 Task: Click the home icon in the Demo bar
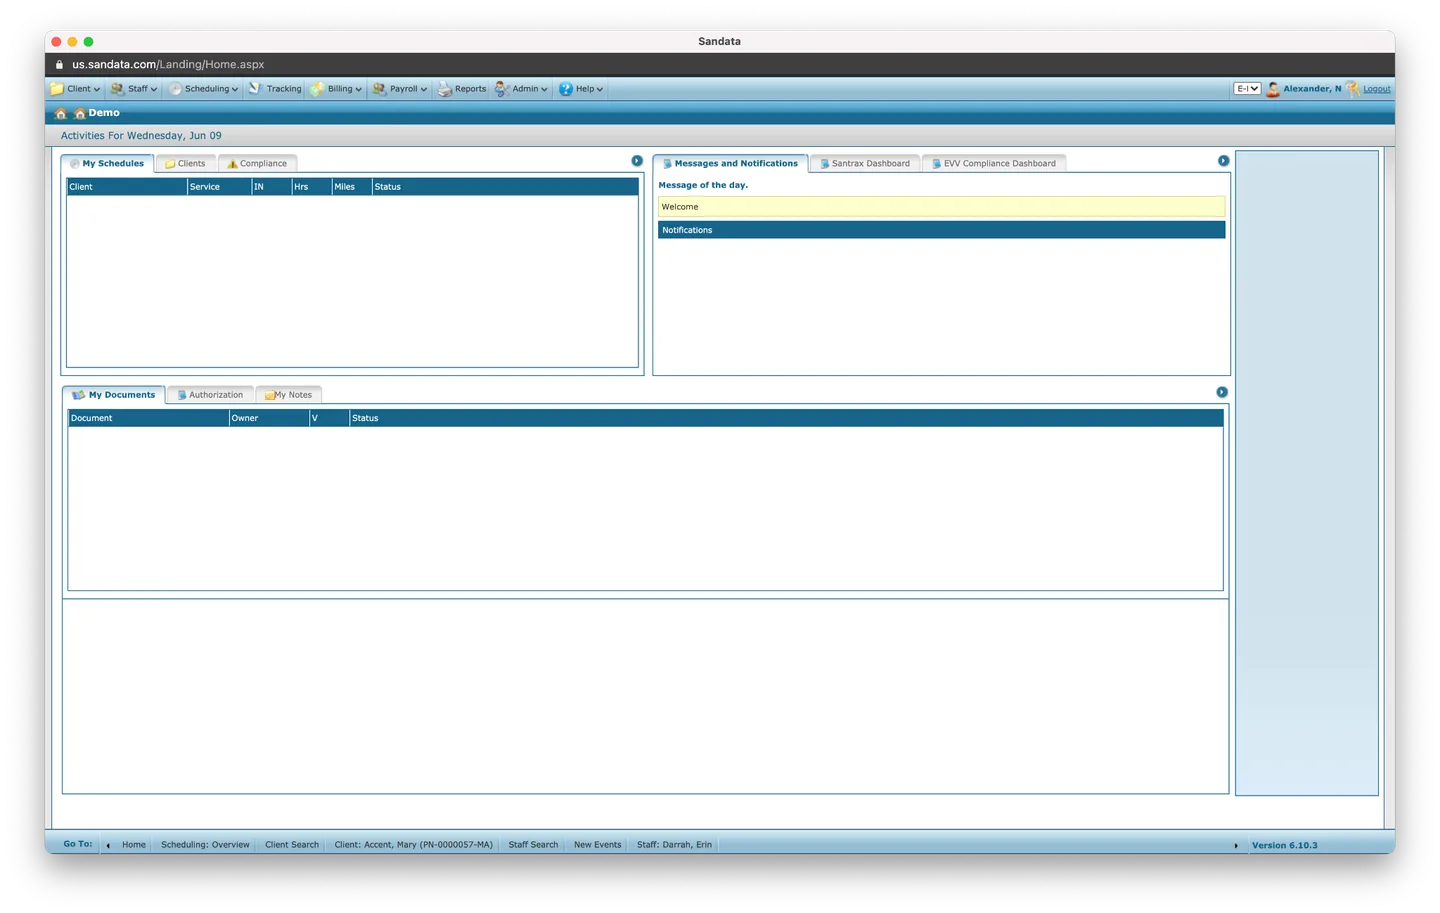60,113
